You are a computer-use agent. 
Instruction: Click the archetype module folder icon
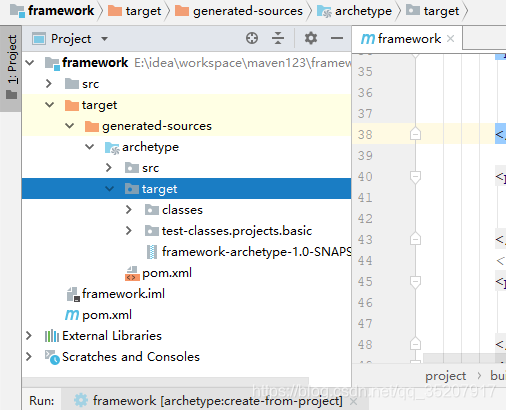[x=112, y=148]
